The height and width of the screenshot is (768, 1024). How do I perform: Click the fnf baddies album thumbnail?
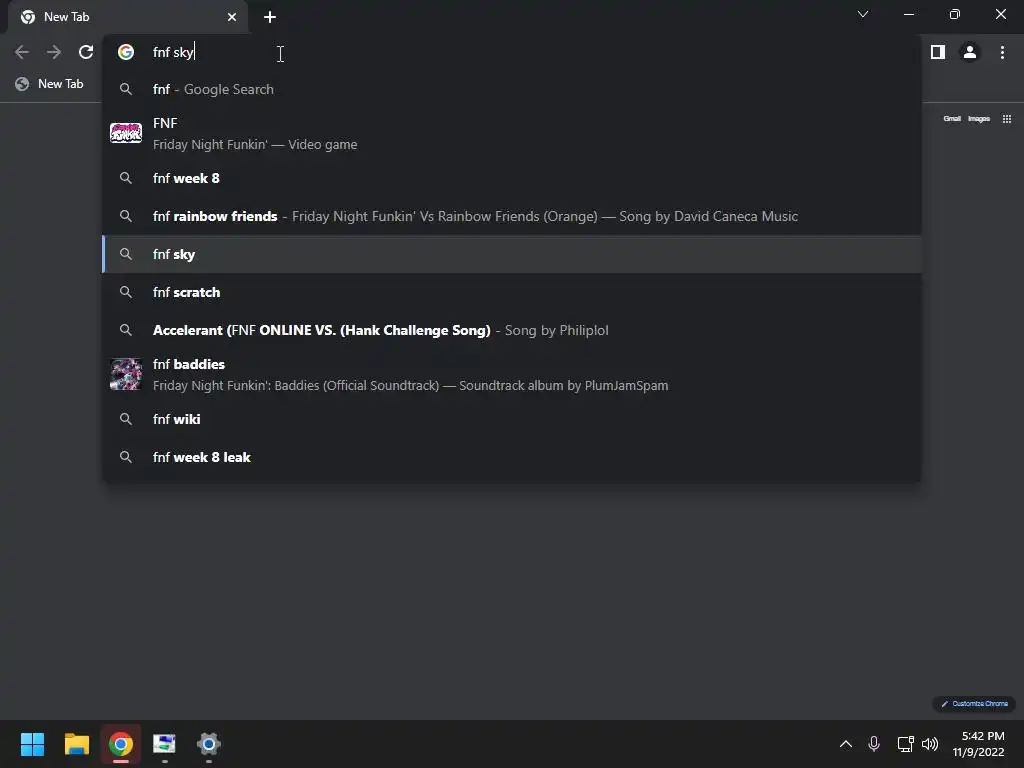tap(126, 374)
